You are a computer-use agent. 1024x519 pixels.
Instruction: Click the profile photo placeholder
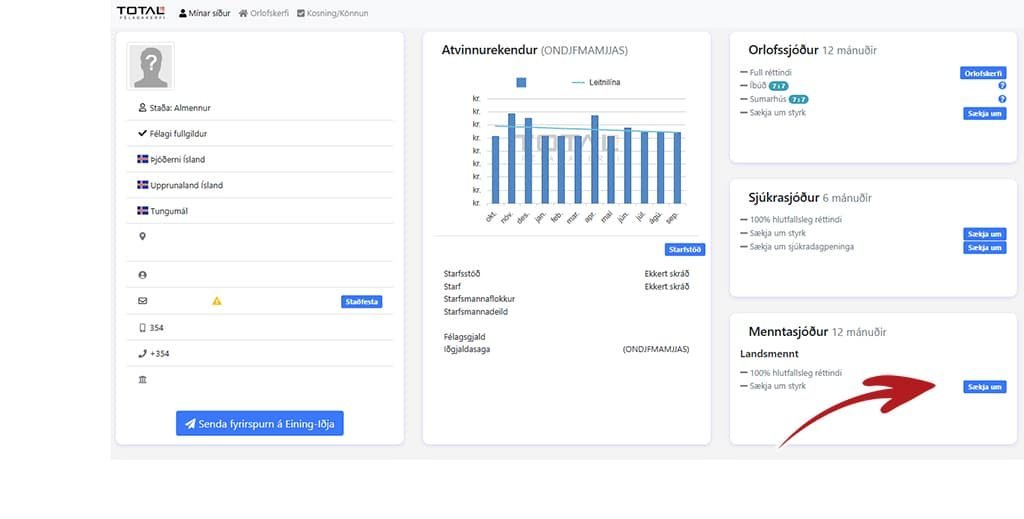point(151,67)
